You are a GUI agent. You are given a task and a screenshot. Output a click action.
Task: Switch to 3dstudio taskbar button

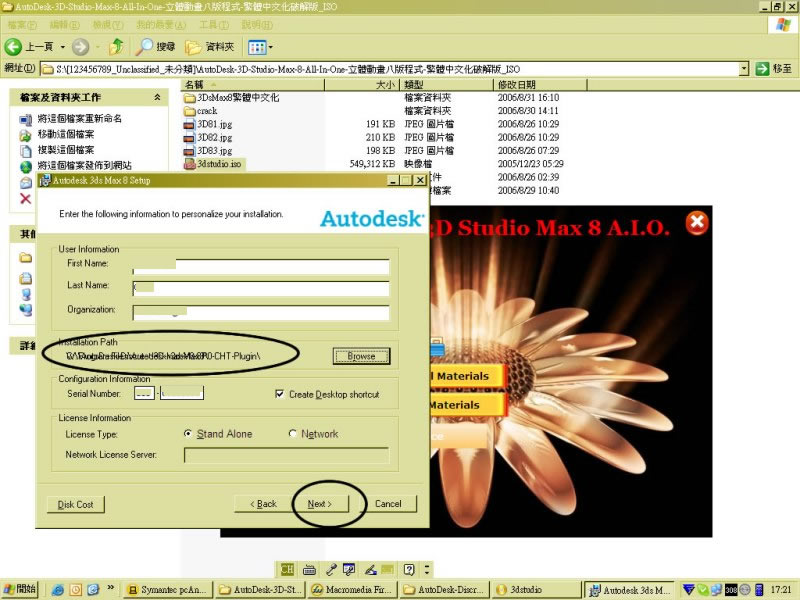click(537, 590)
